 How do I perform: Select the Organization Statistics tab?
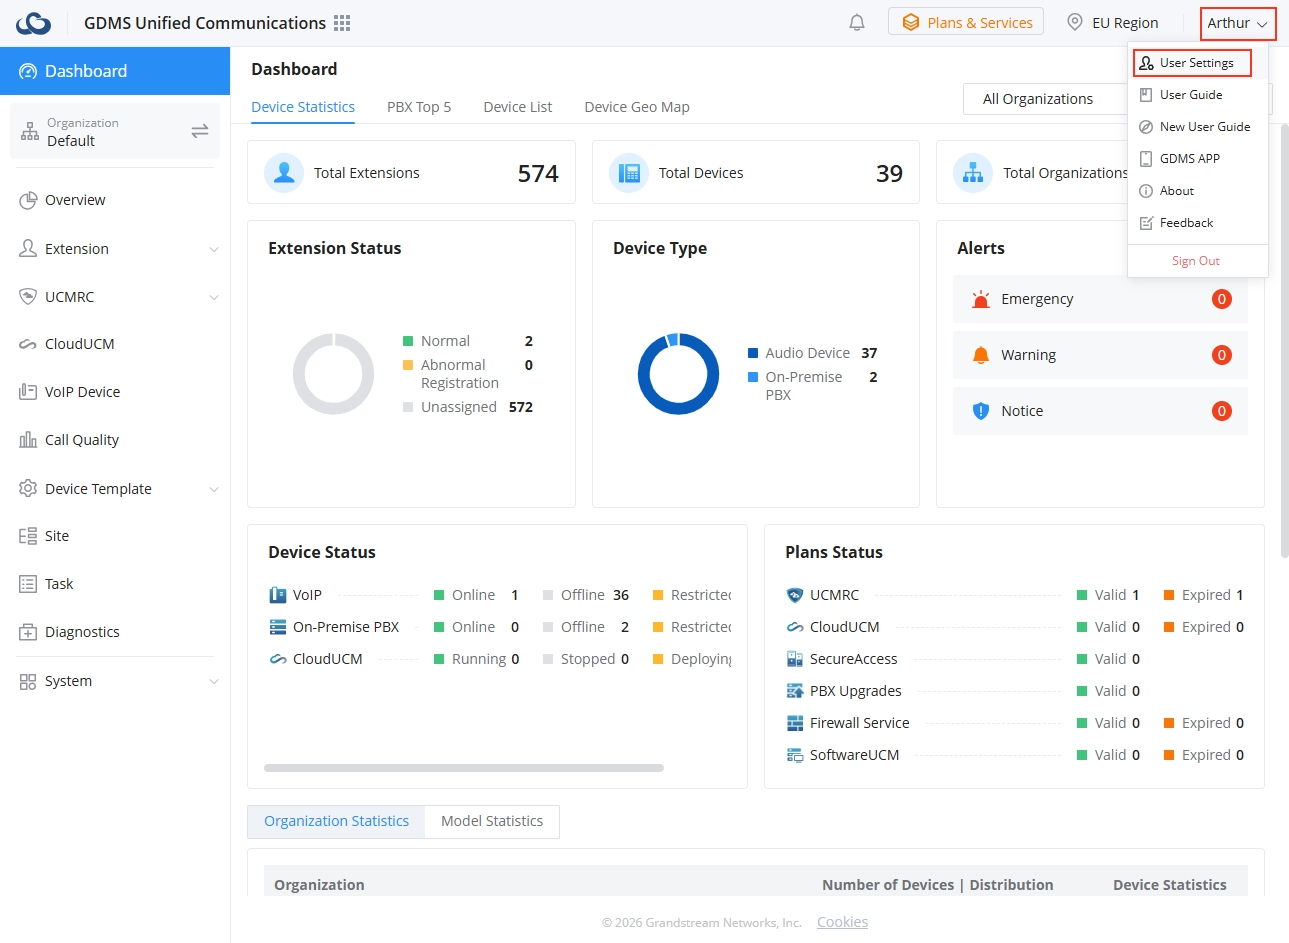point(336,821)
